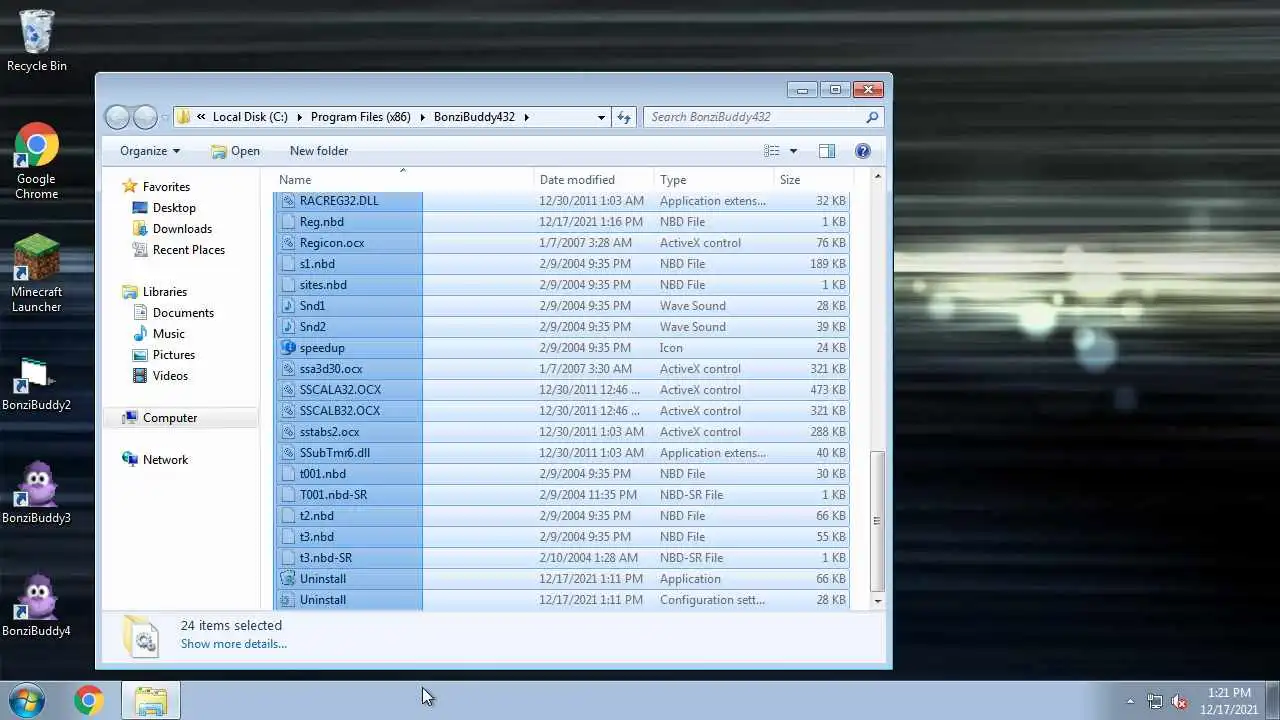Viewport: 1280px width, 720px height.
Task: Refresh the BonziBuddy432 folder view
Action: pyautogui.click(x=624, y=117)
